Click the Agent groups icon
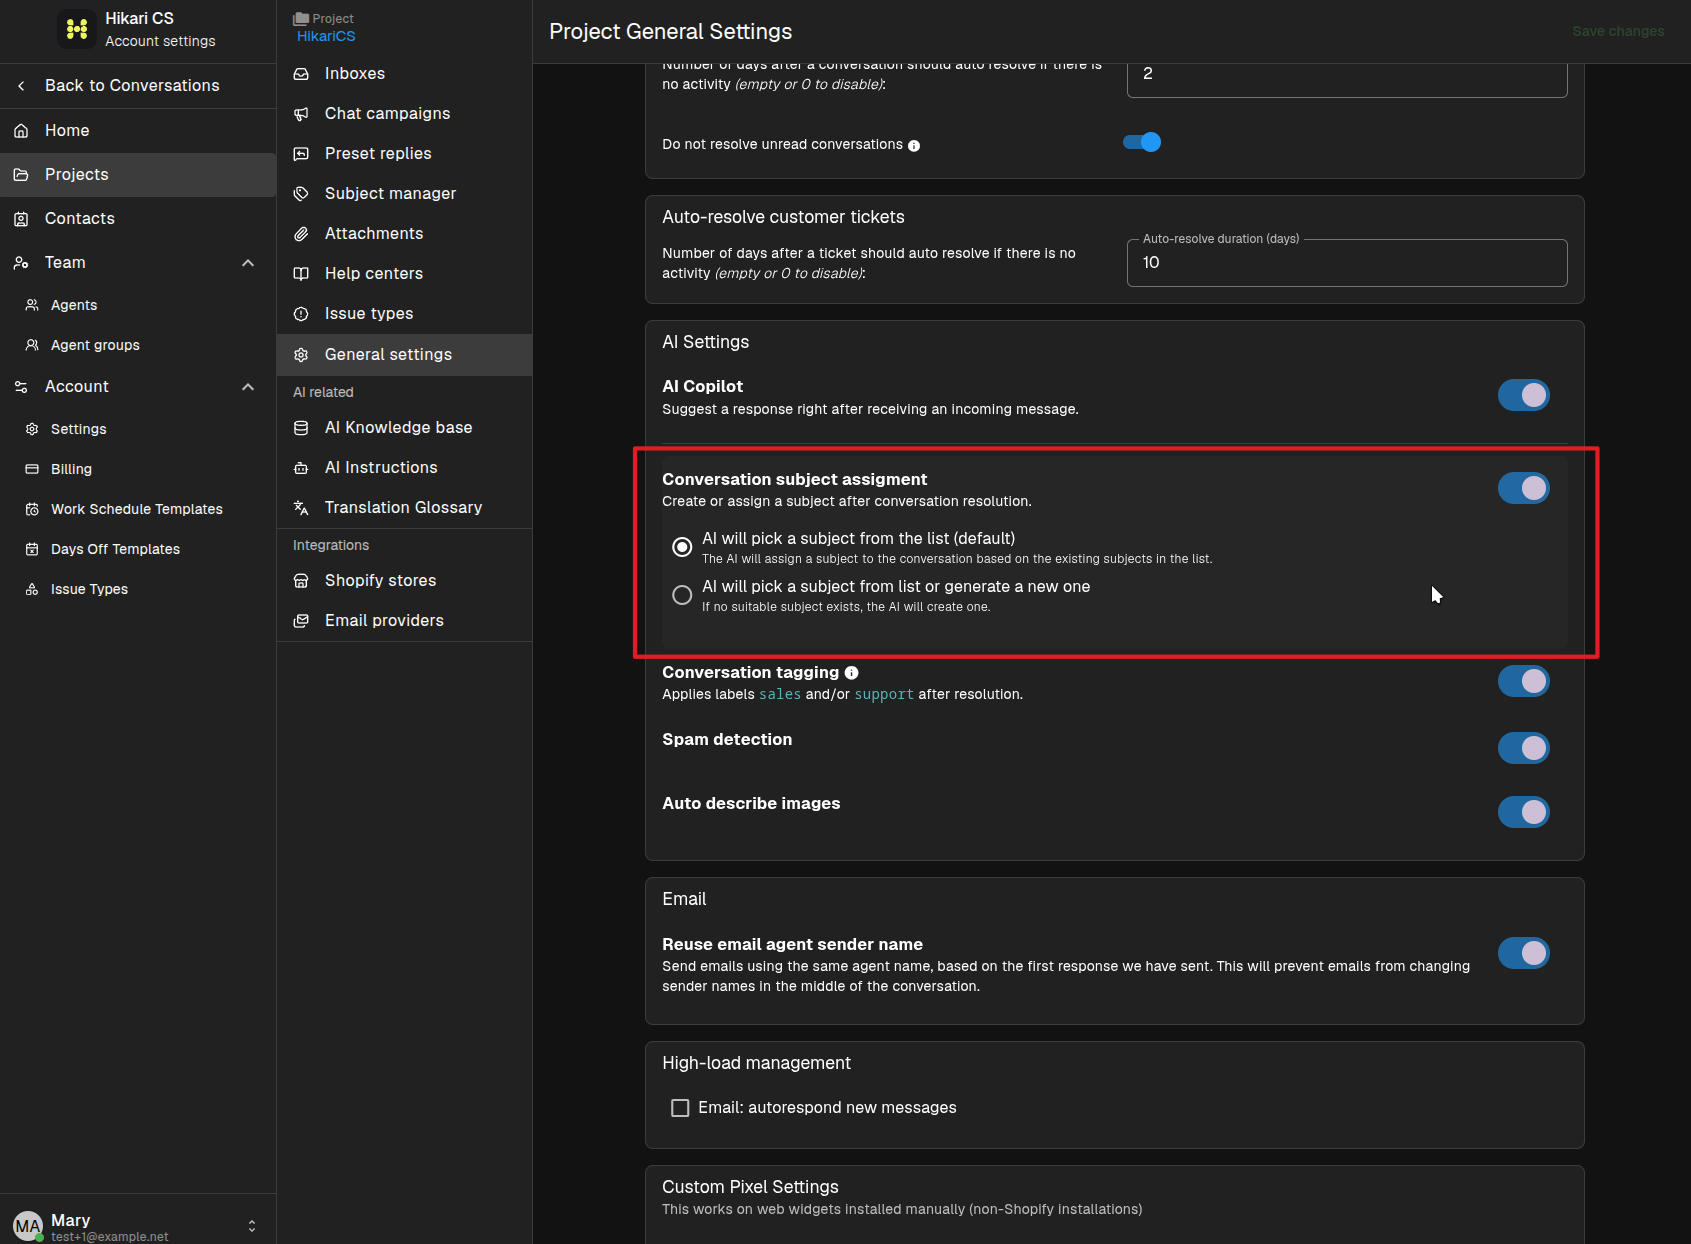Image resolution: width=1691 pixels, height=1244 pixels. click(32, 345)
